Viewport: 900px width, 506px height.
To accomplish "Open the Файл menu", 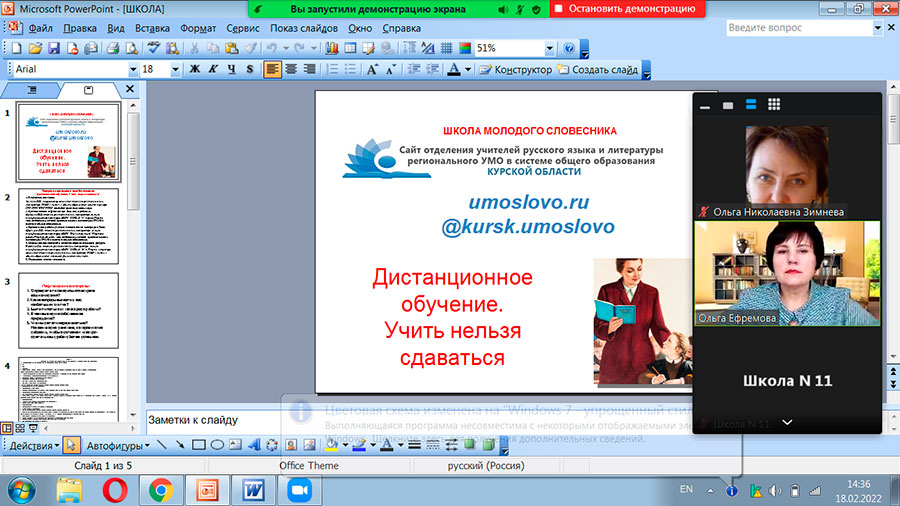I will pos(40,28).
